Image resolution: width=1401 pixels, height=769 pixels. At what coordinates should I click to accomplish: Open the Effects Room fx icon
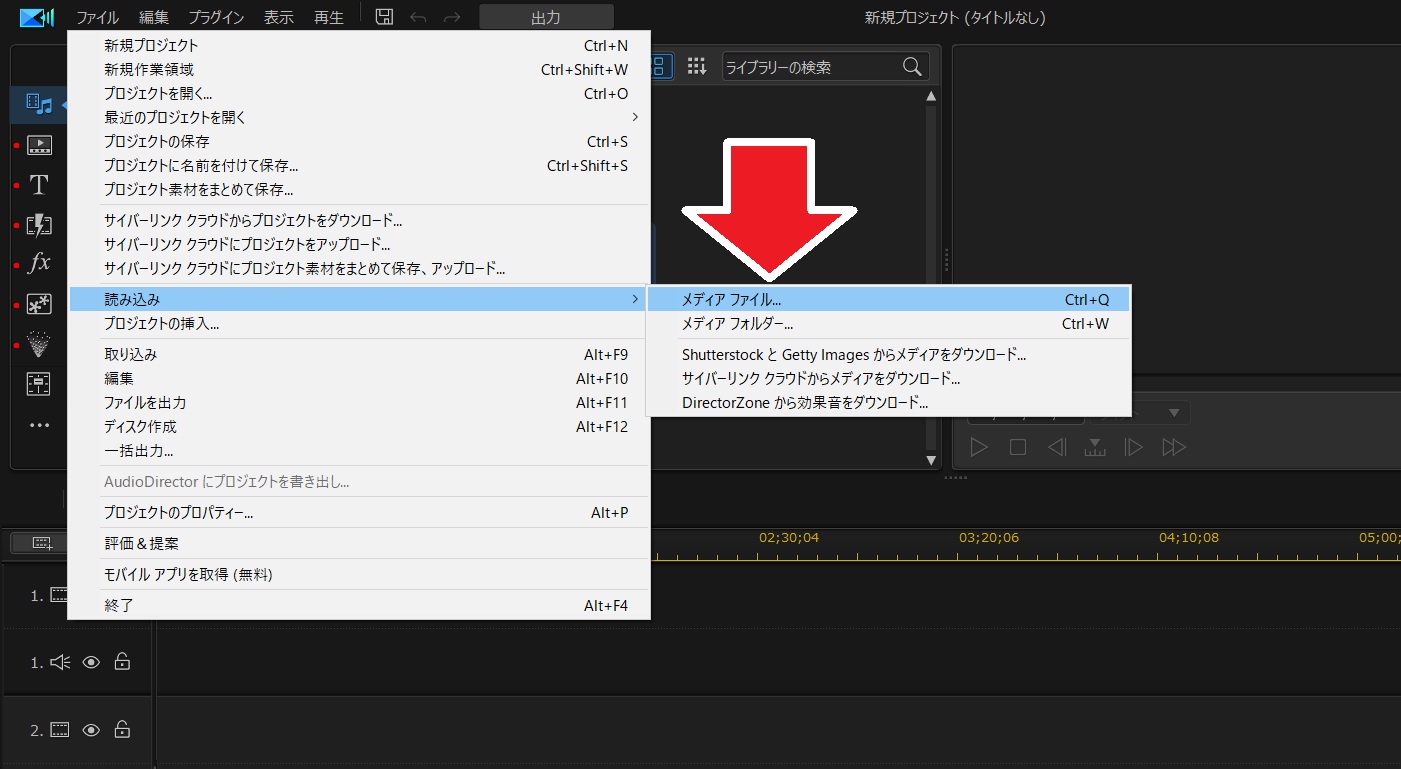[39, 264]
